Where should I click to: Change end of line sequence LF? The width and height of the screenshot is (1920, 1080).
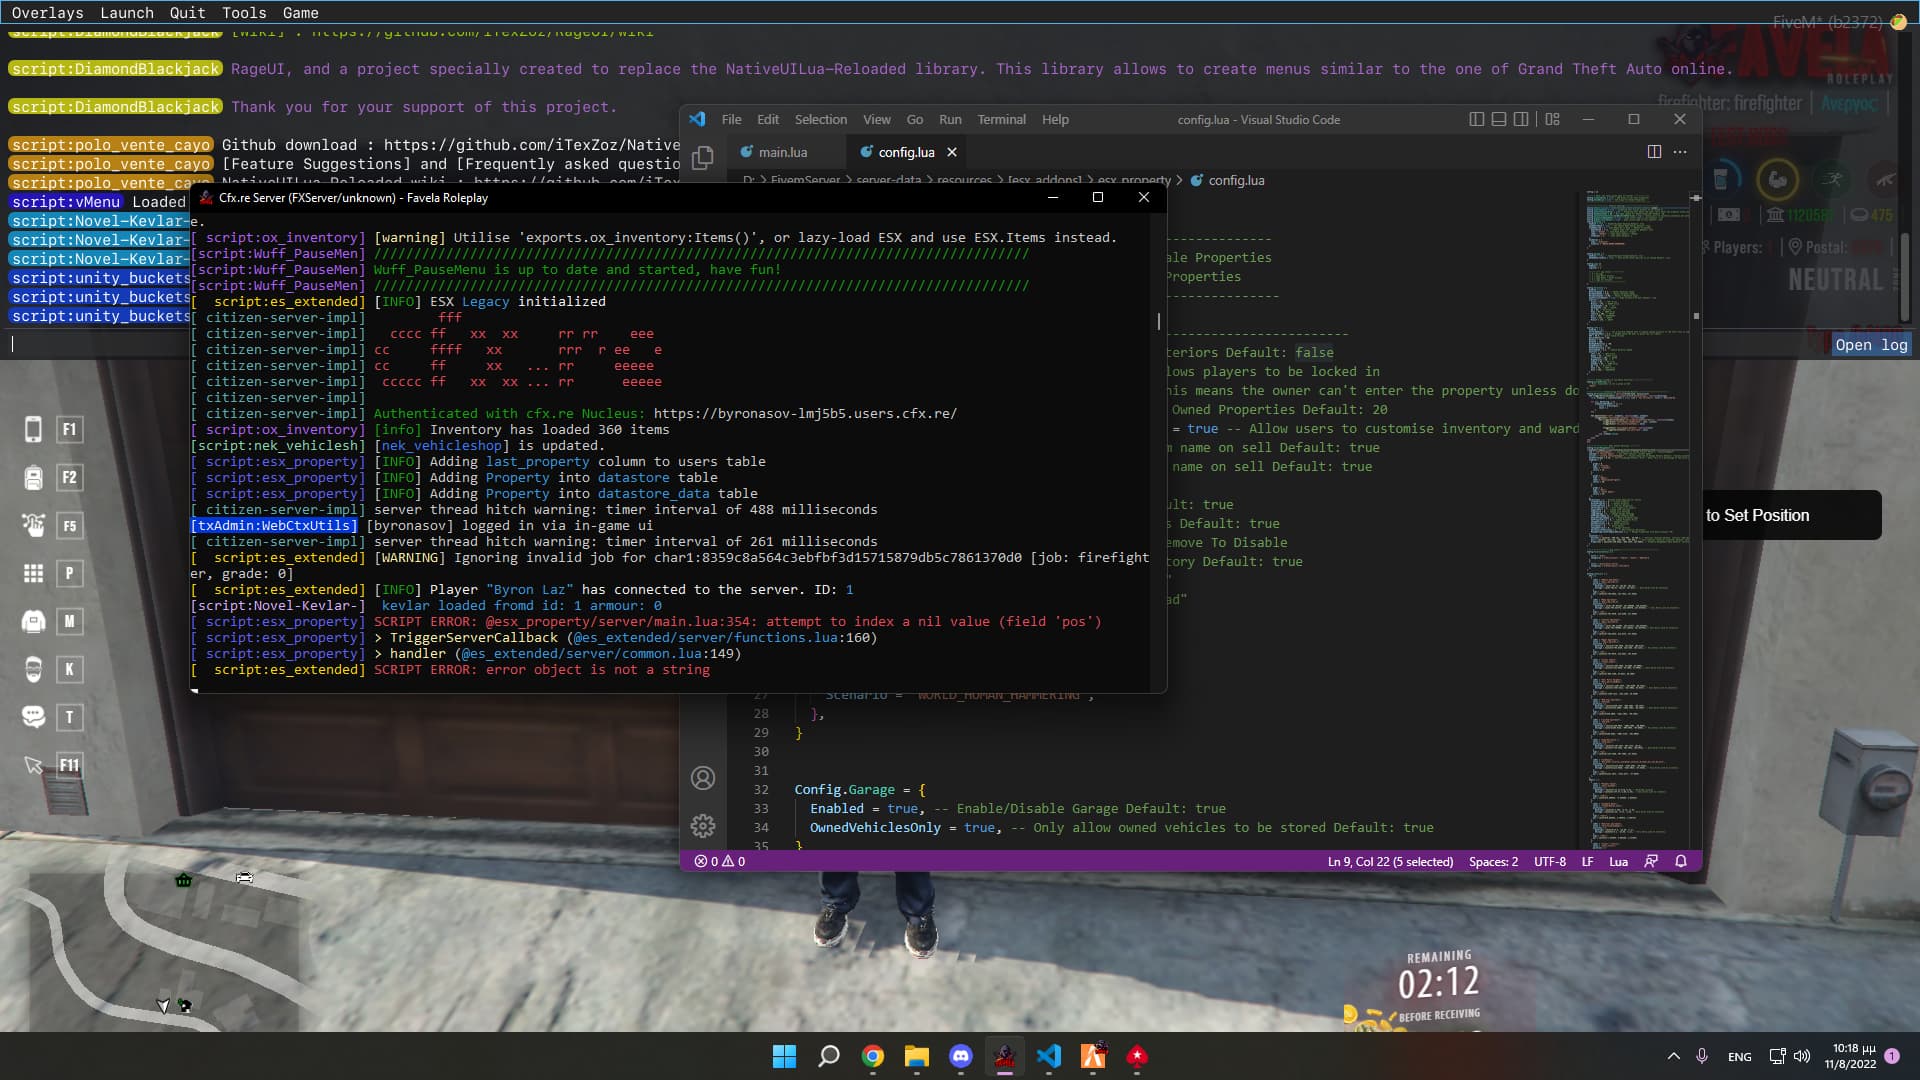click(1587, 861)
